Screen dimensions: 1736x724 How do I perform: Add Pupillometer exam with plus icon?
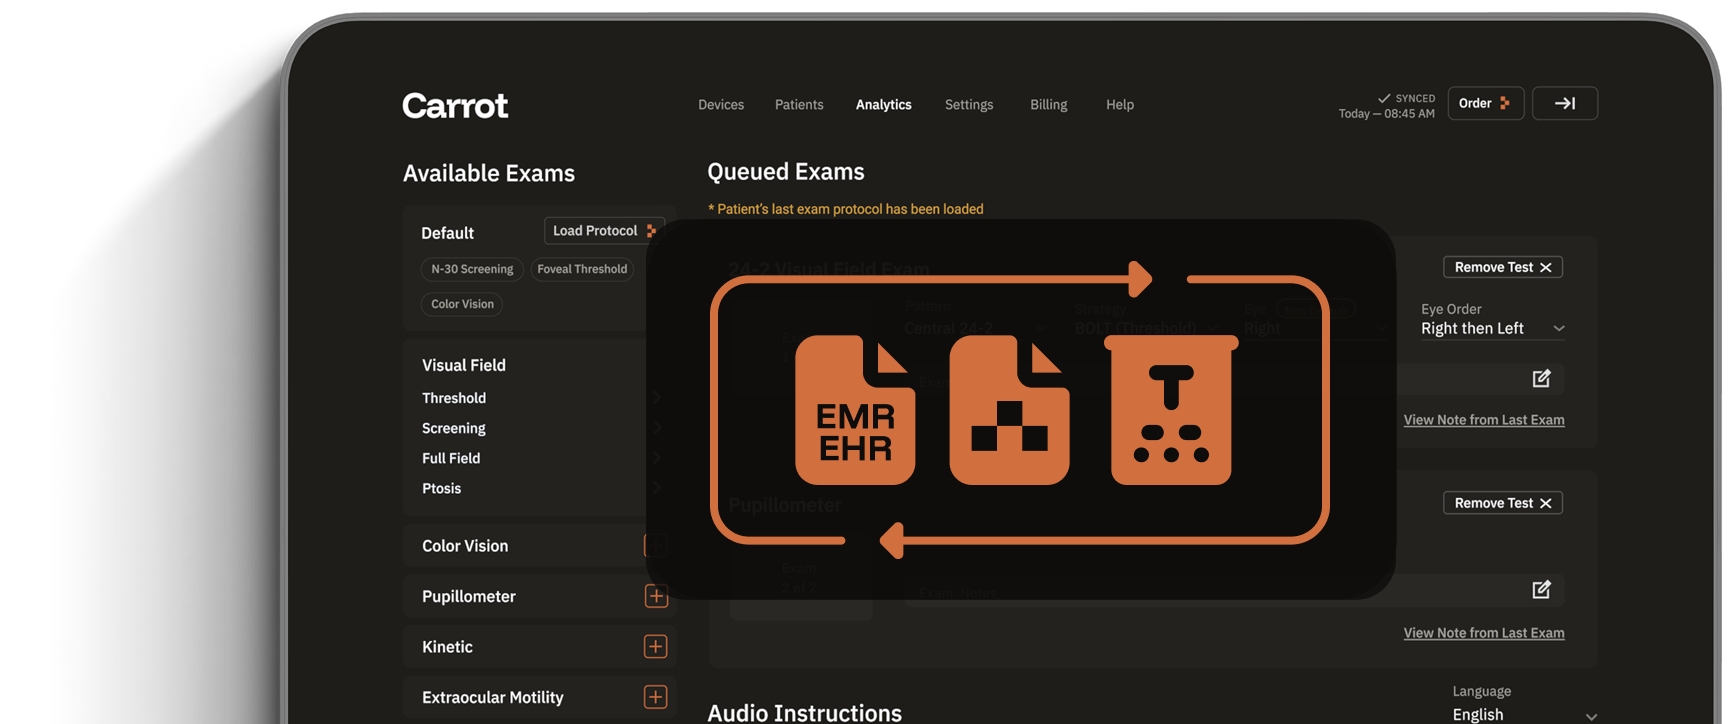655,596
